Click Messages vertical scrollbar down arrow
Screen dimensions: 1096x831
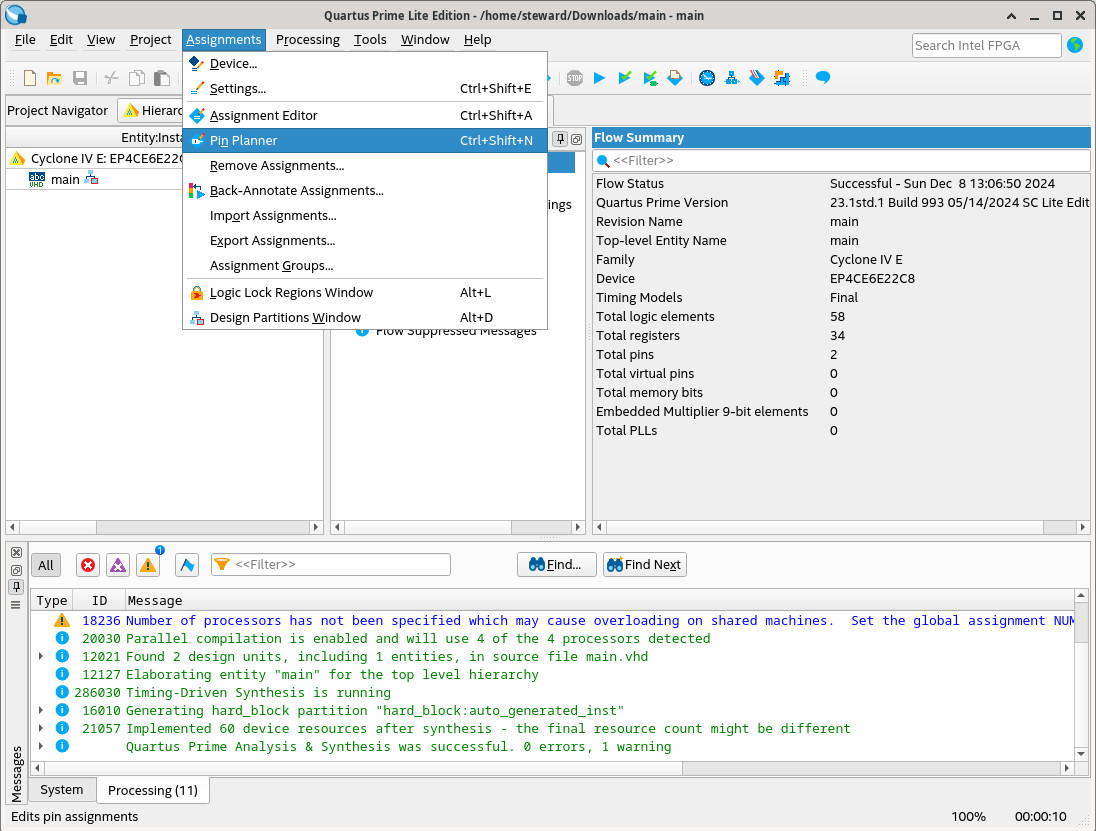(x=1081, y=753)
